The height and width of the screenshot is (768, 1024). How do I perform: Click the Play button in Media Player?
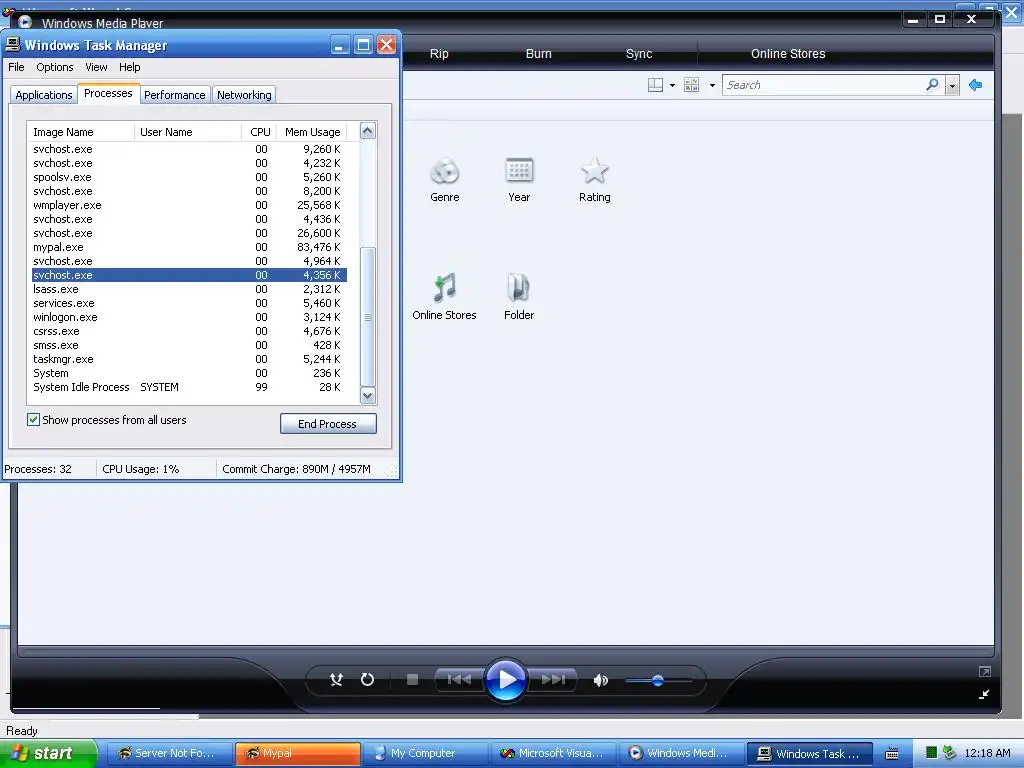click(x=505, y=680)
